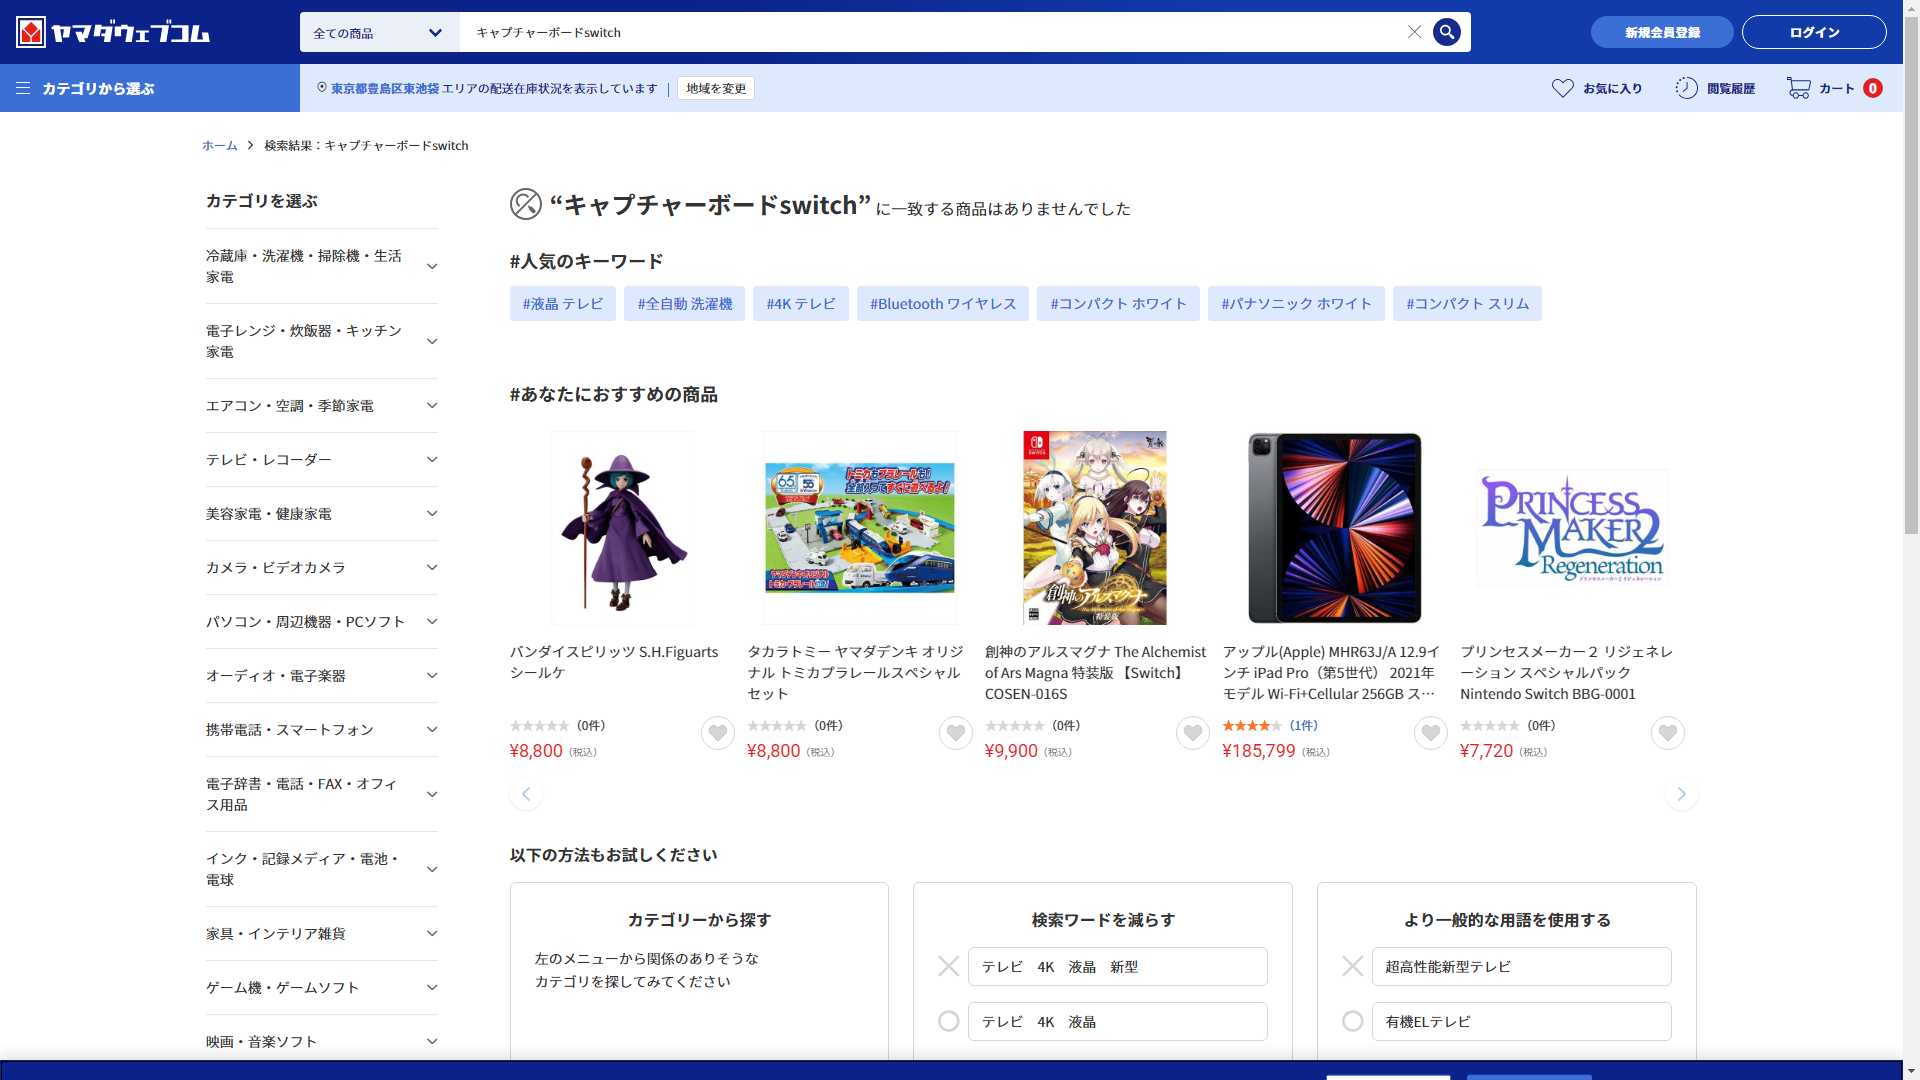1920x1080 pixels.
Task: Select the 有機ELテレビ radio option
Action: click(1352, 1021)
